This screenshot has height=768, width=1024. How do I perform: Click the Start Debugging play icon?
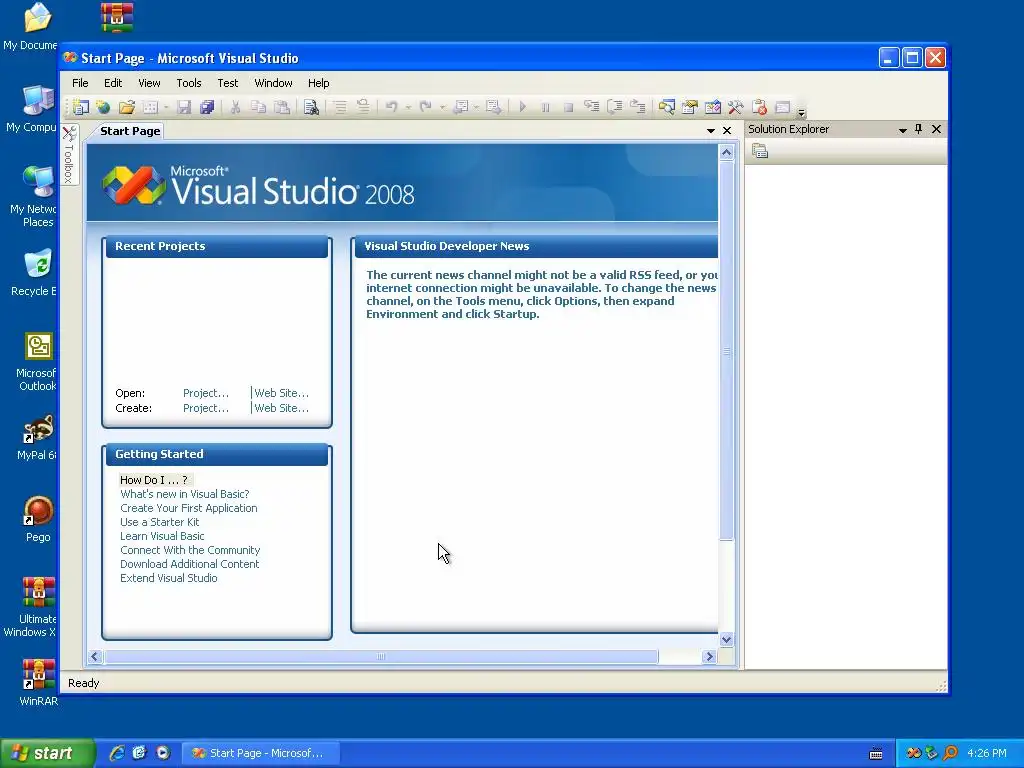pyautogui.click(x=522, y=106)
